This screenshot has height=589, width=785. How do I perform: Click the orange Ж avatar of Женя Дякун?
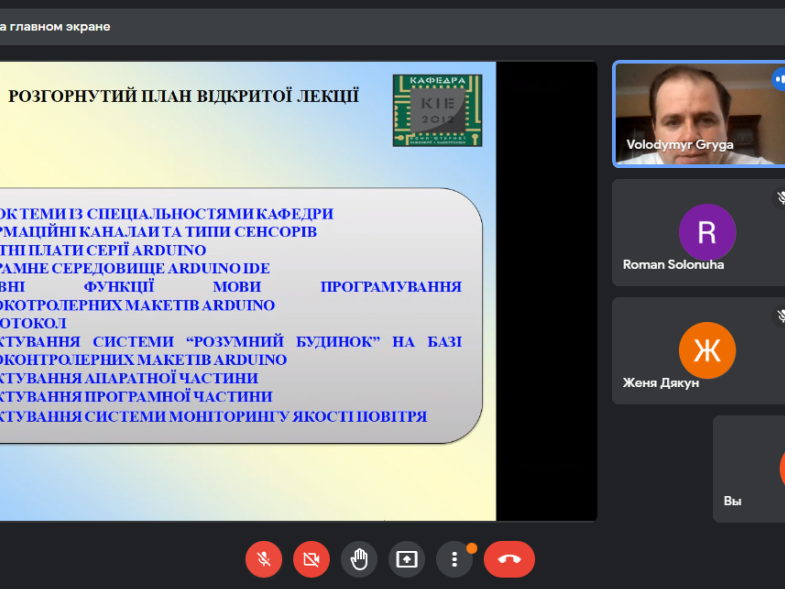click(707, 350)
